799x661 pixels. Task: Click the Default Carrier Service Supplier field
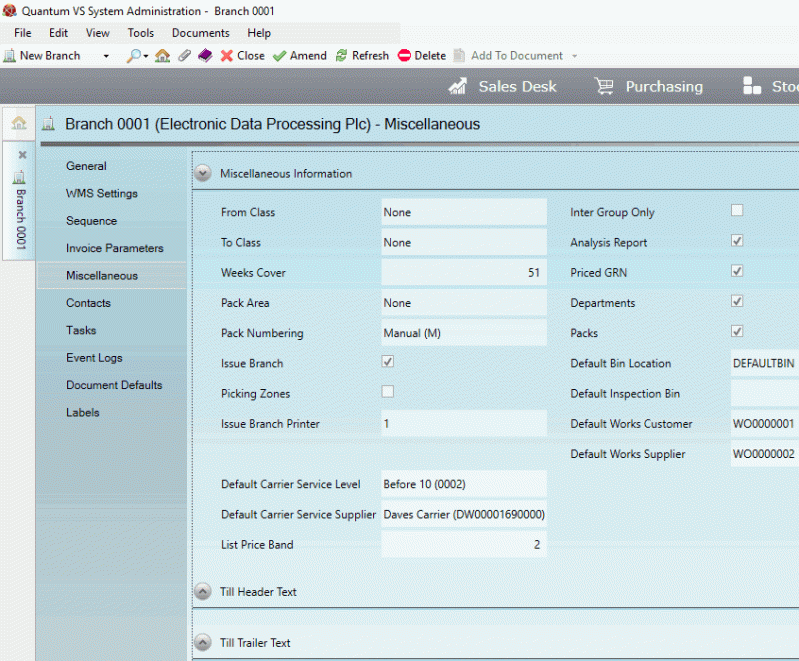464,514
